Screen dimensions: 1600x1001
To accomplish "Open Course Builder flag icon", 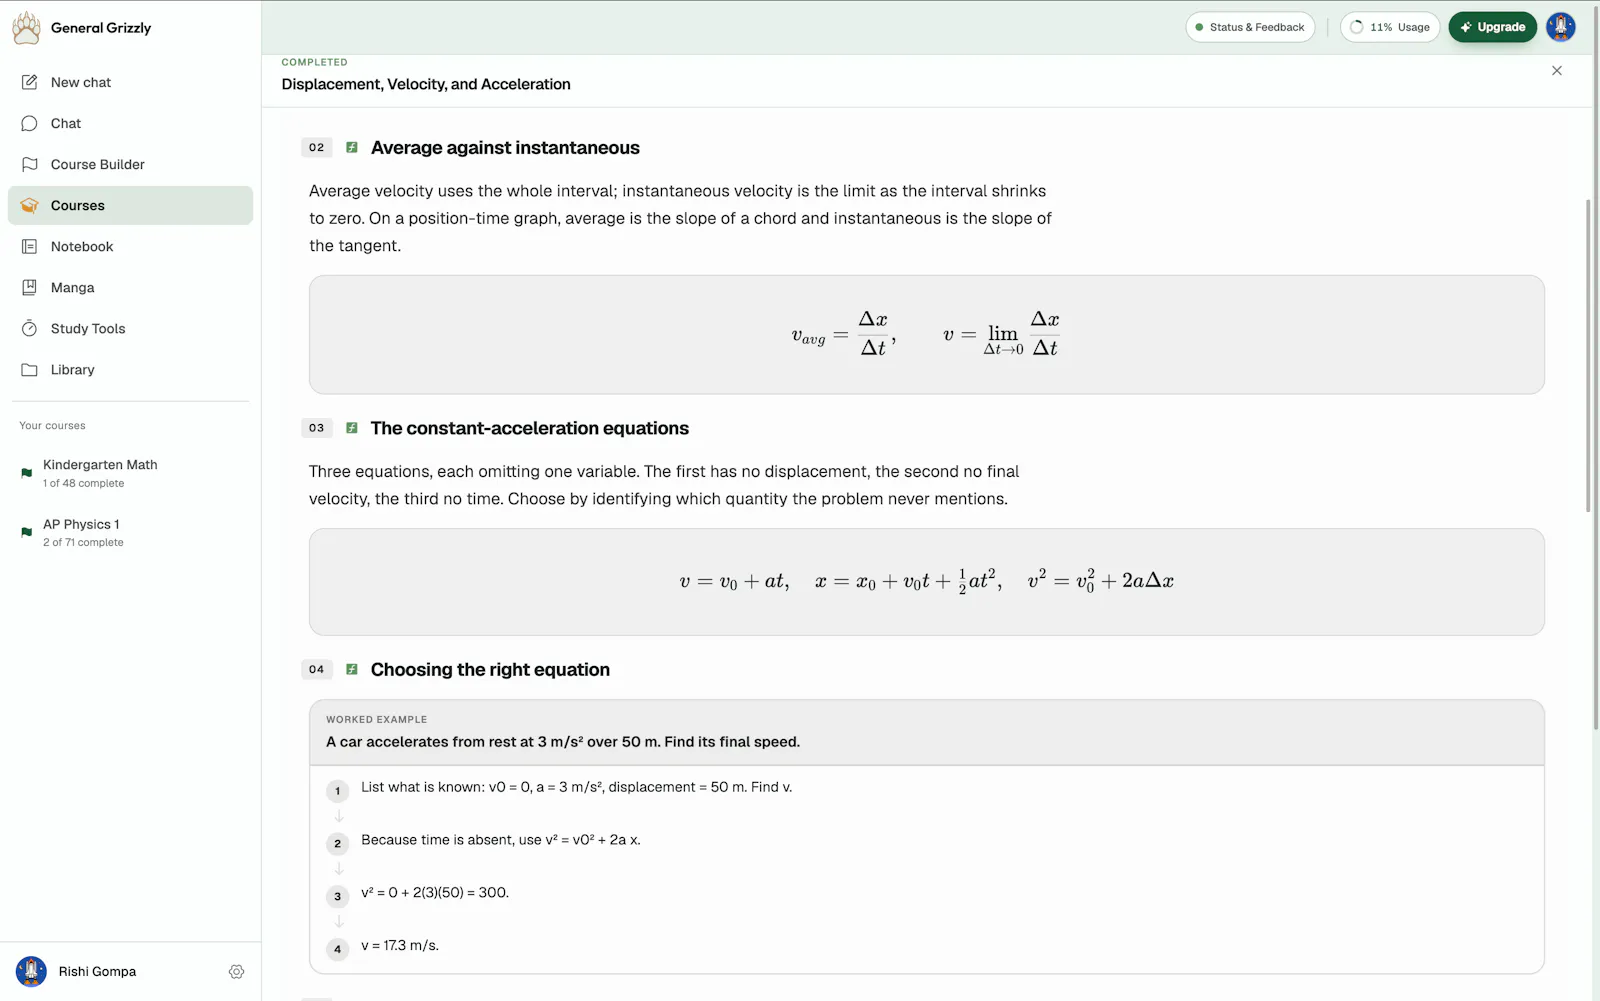I will pos(30,164).
